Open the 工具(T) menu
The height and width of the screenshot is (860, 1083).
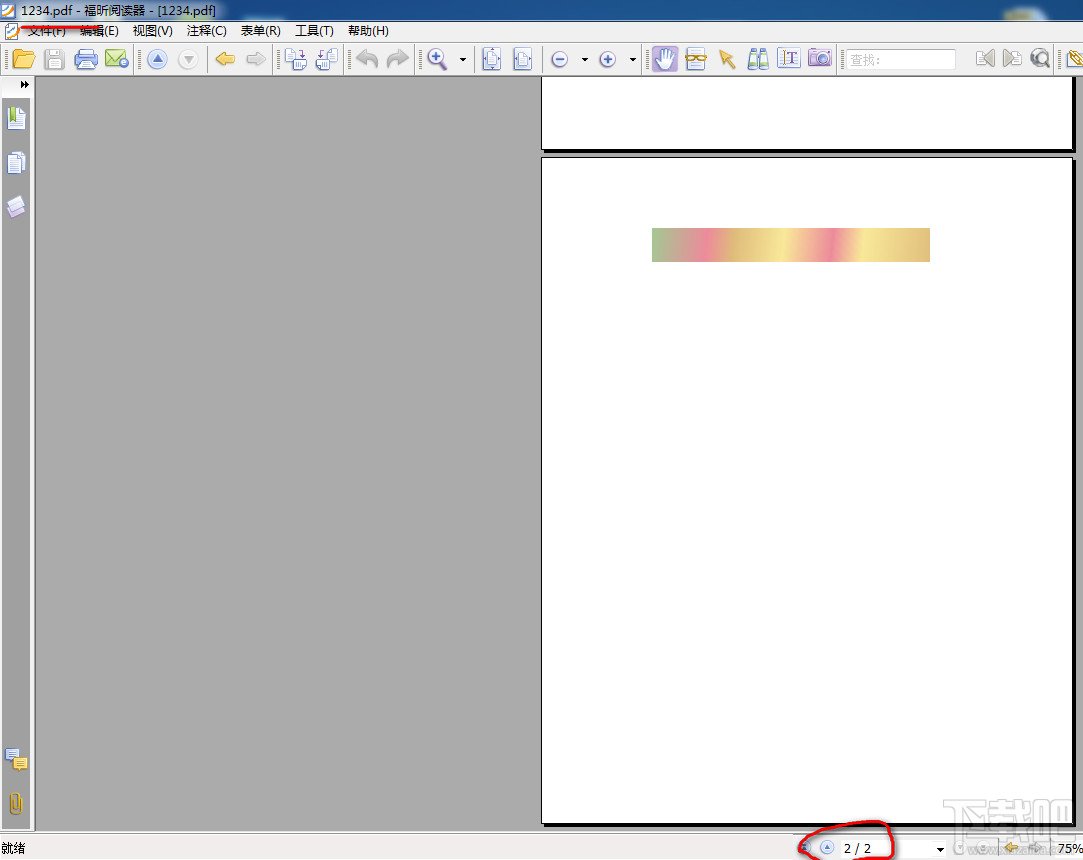point(314,31)
